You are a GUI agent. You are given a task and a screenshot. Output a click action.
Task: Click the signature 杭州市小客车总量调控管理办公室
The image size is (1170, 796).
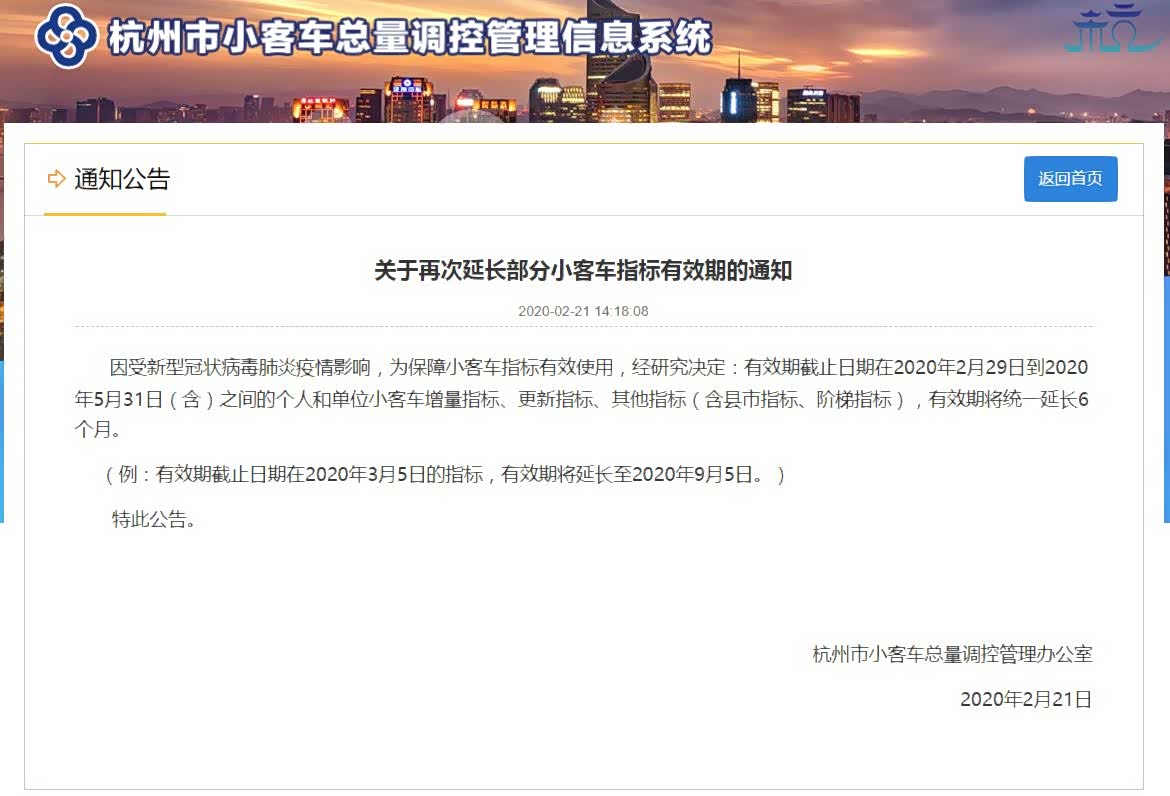952,655
